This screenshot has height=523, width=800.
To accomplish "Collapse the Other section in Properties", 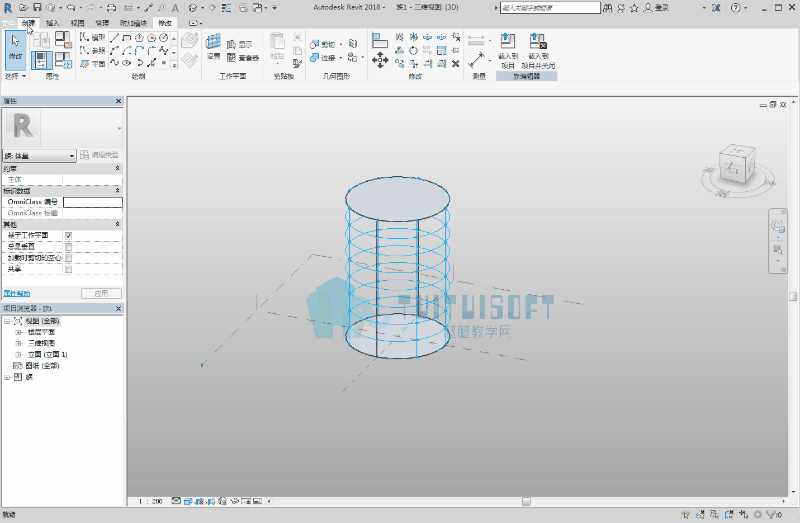I will click(117, 224).
